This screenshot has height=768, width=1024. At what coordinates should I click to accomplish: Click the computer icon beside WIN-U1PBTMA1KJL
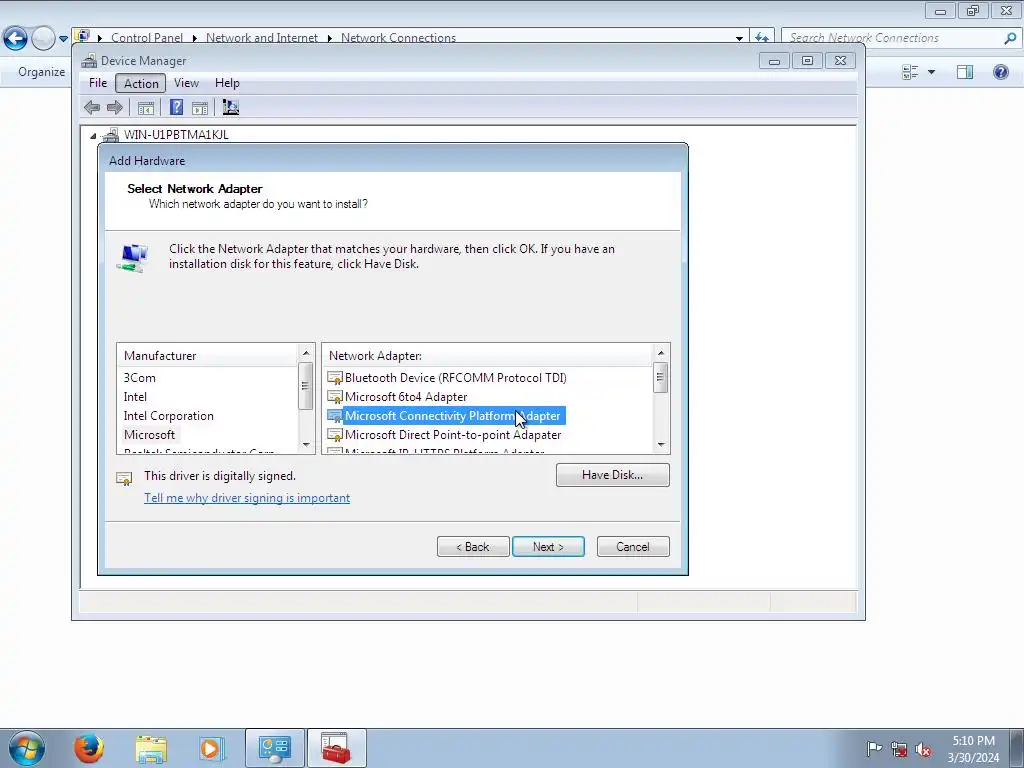click(x=110, y=135)
